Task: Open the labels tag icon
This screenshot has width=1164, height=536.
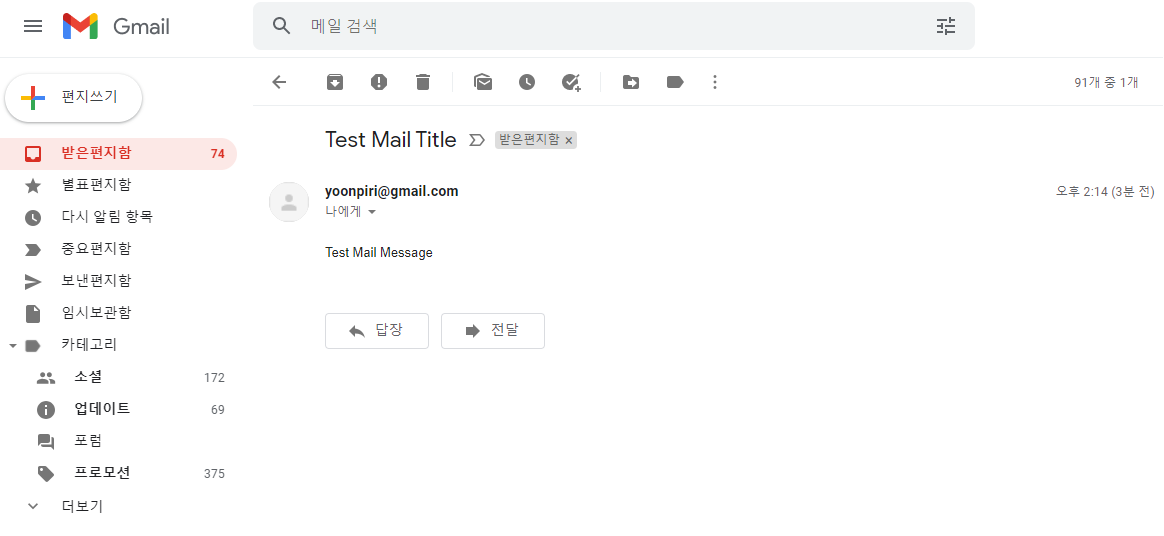Action: point(675,82)
